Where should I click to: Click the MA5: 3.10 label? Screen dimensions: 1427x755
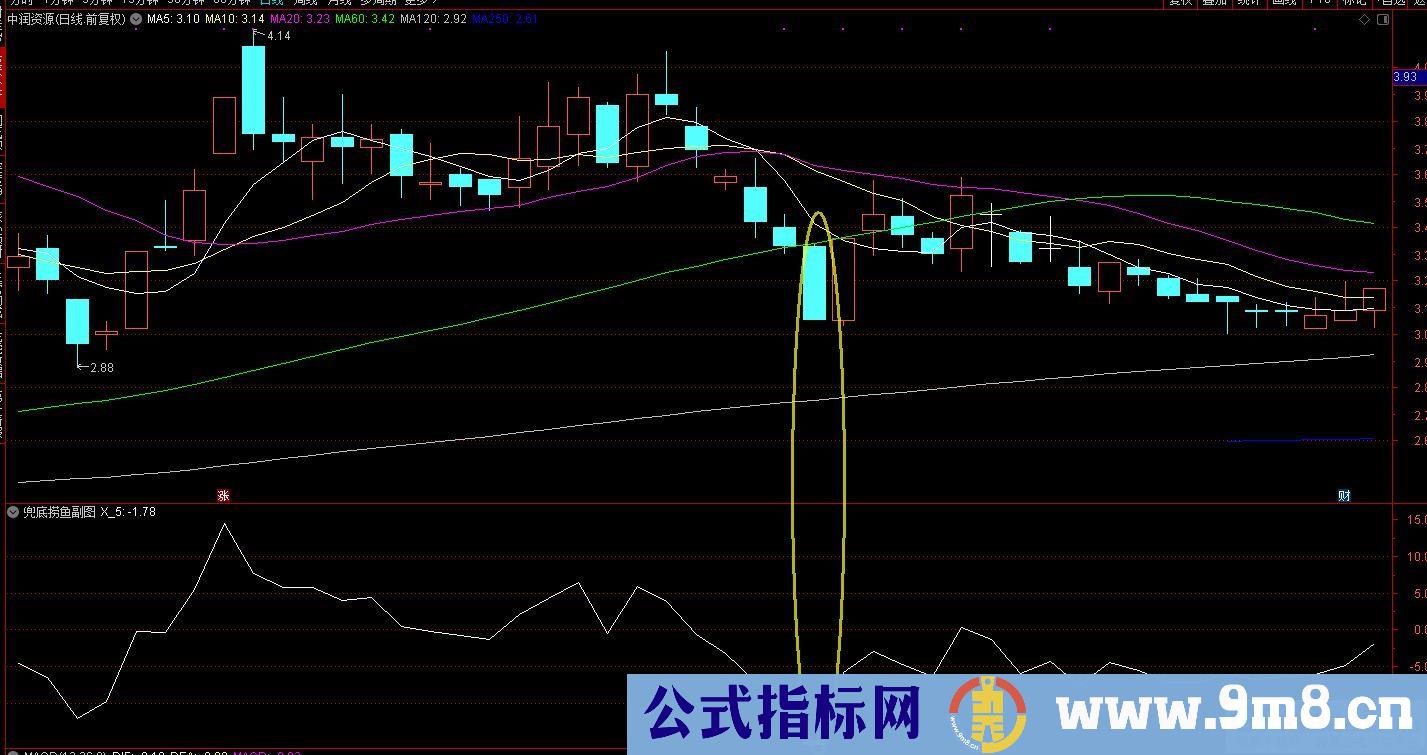click(173, 19)
